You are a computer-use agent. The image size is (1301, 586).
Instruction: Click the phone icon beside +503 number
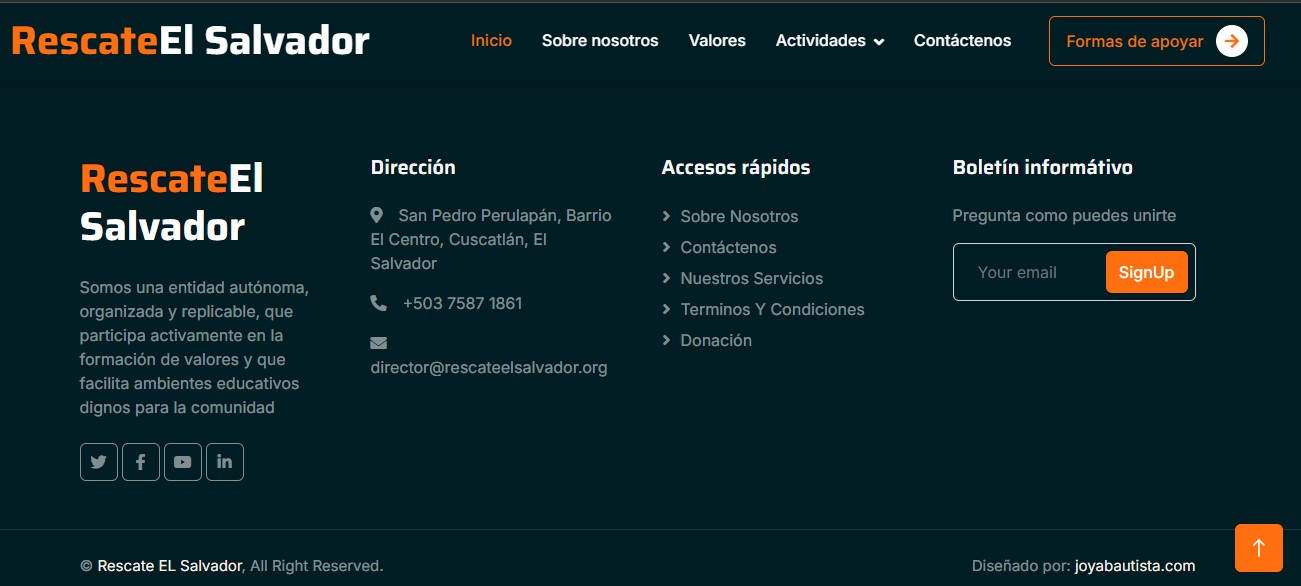378,303
